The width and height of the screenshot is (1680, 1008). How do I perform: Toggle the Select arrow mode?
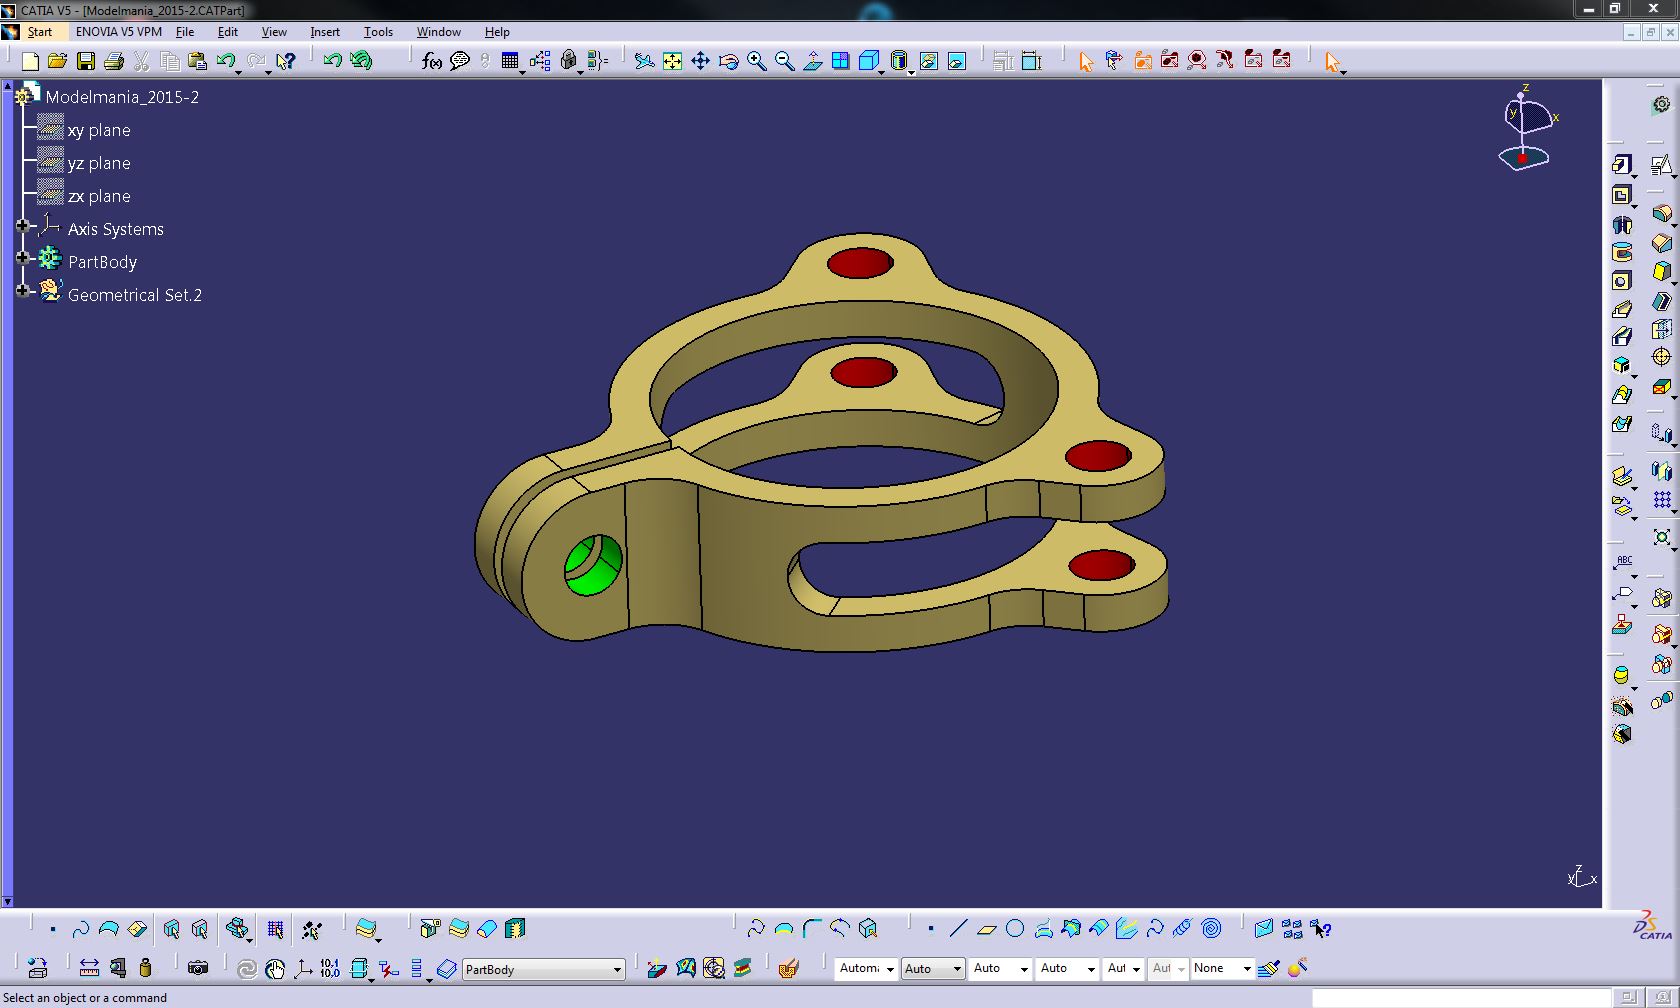coord(1332,62)
